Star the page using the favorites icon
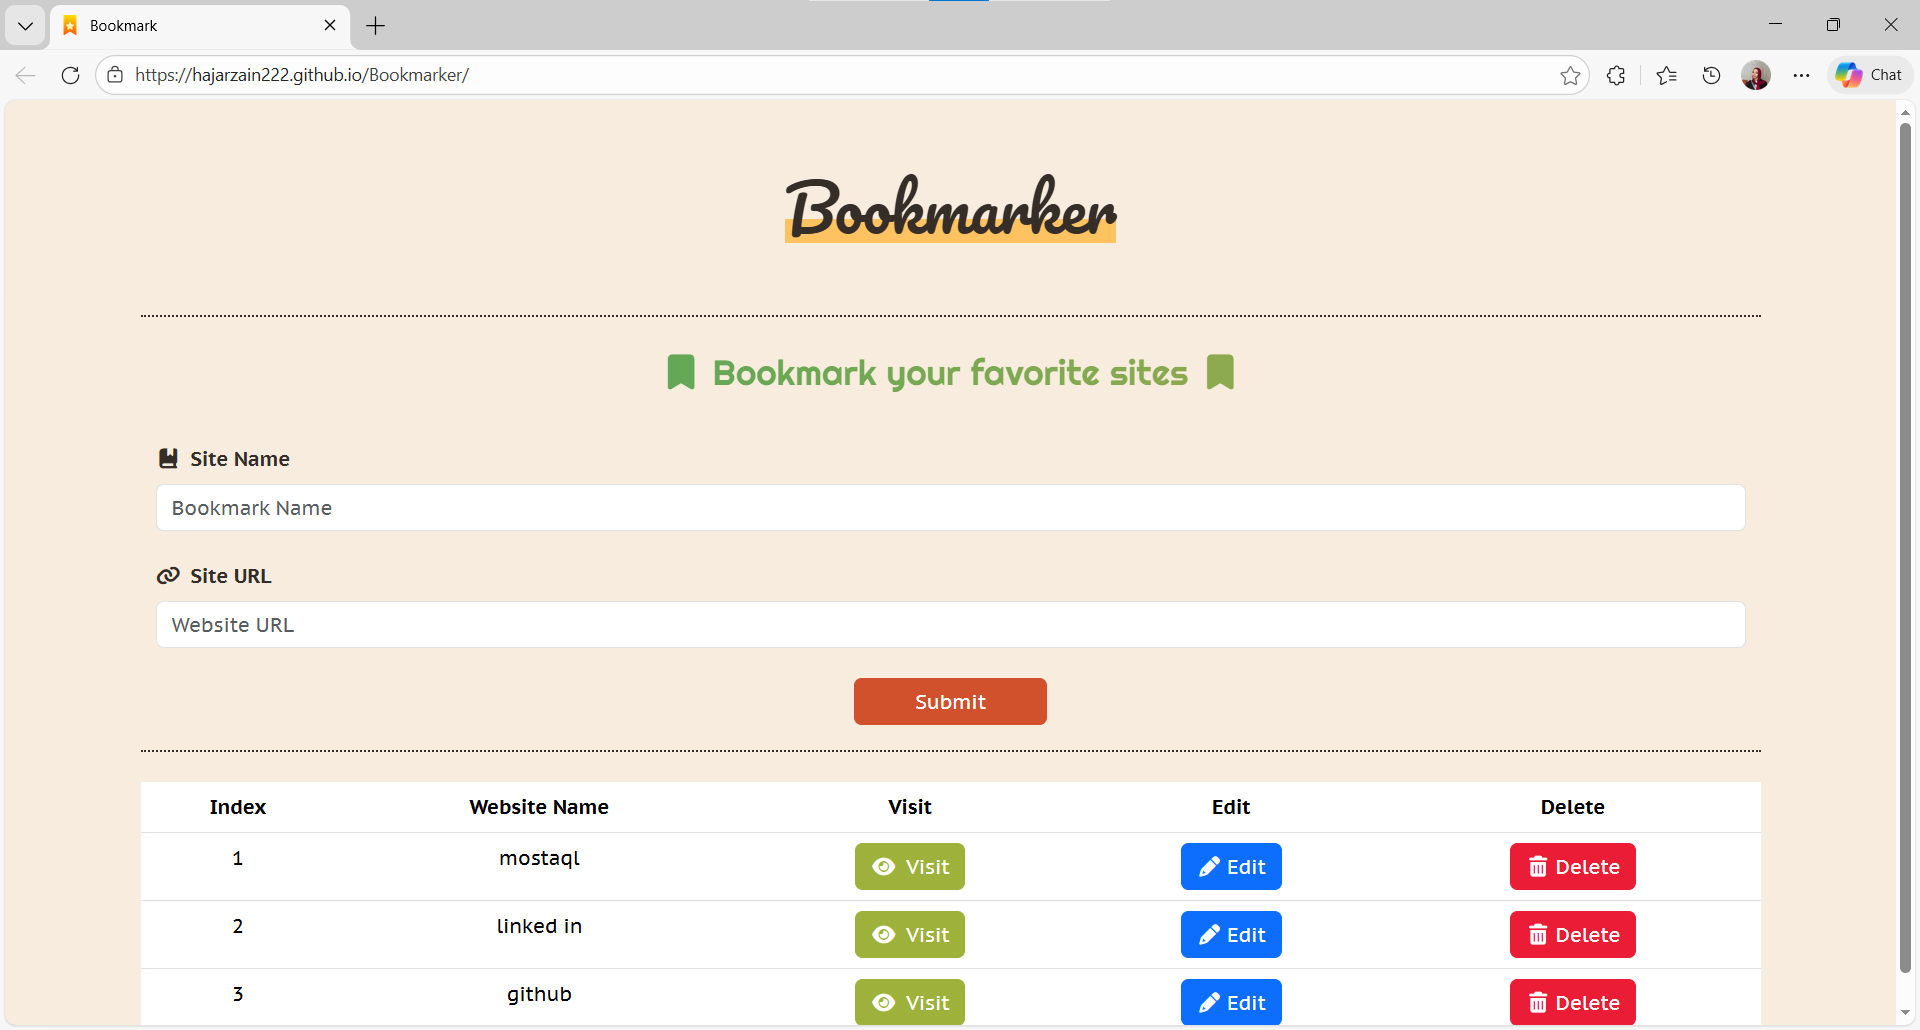1920x1030 pixels. tap(1572, 75)
